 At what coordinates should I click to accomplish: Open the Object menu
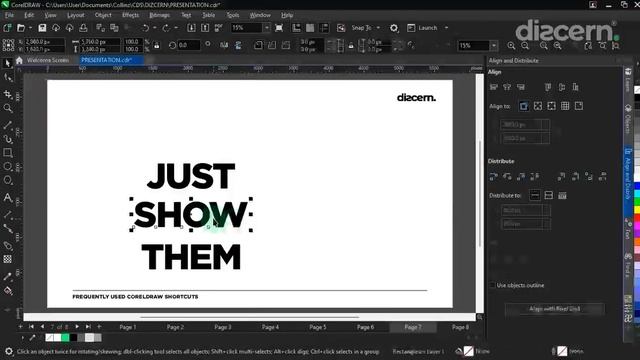[103, 15]
